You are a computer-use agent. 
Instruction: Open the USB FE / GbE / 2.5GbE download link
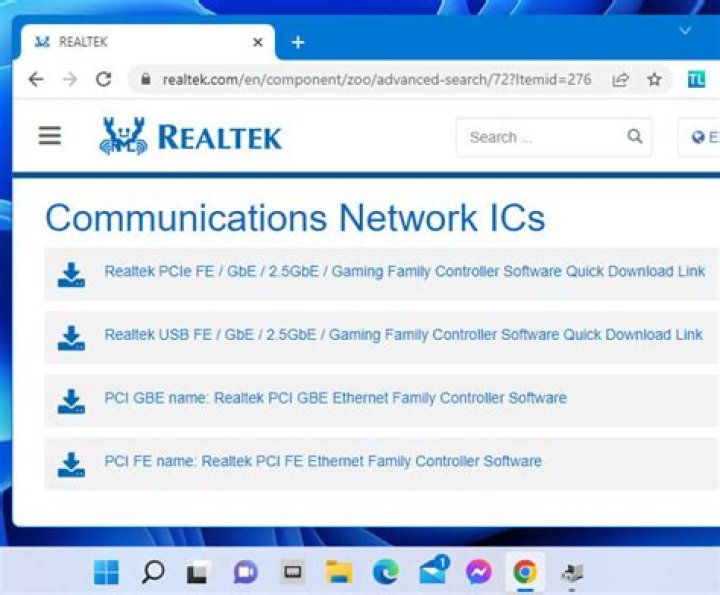point(403,335)
